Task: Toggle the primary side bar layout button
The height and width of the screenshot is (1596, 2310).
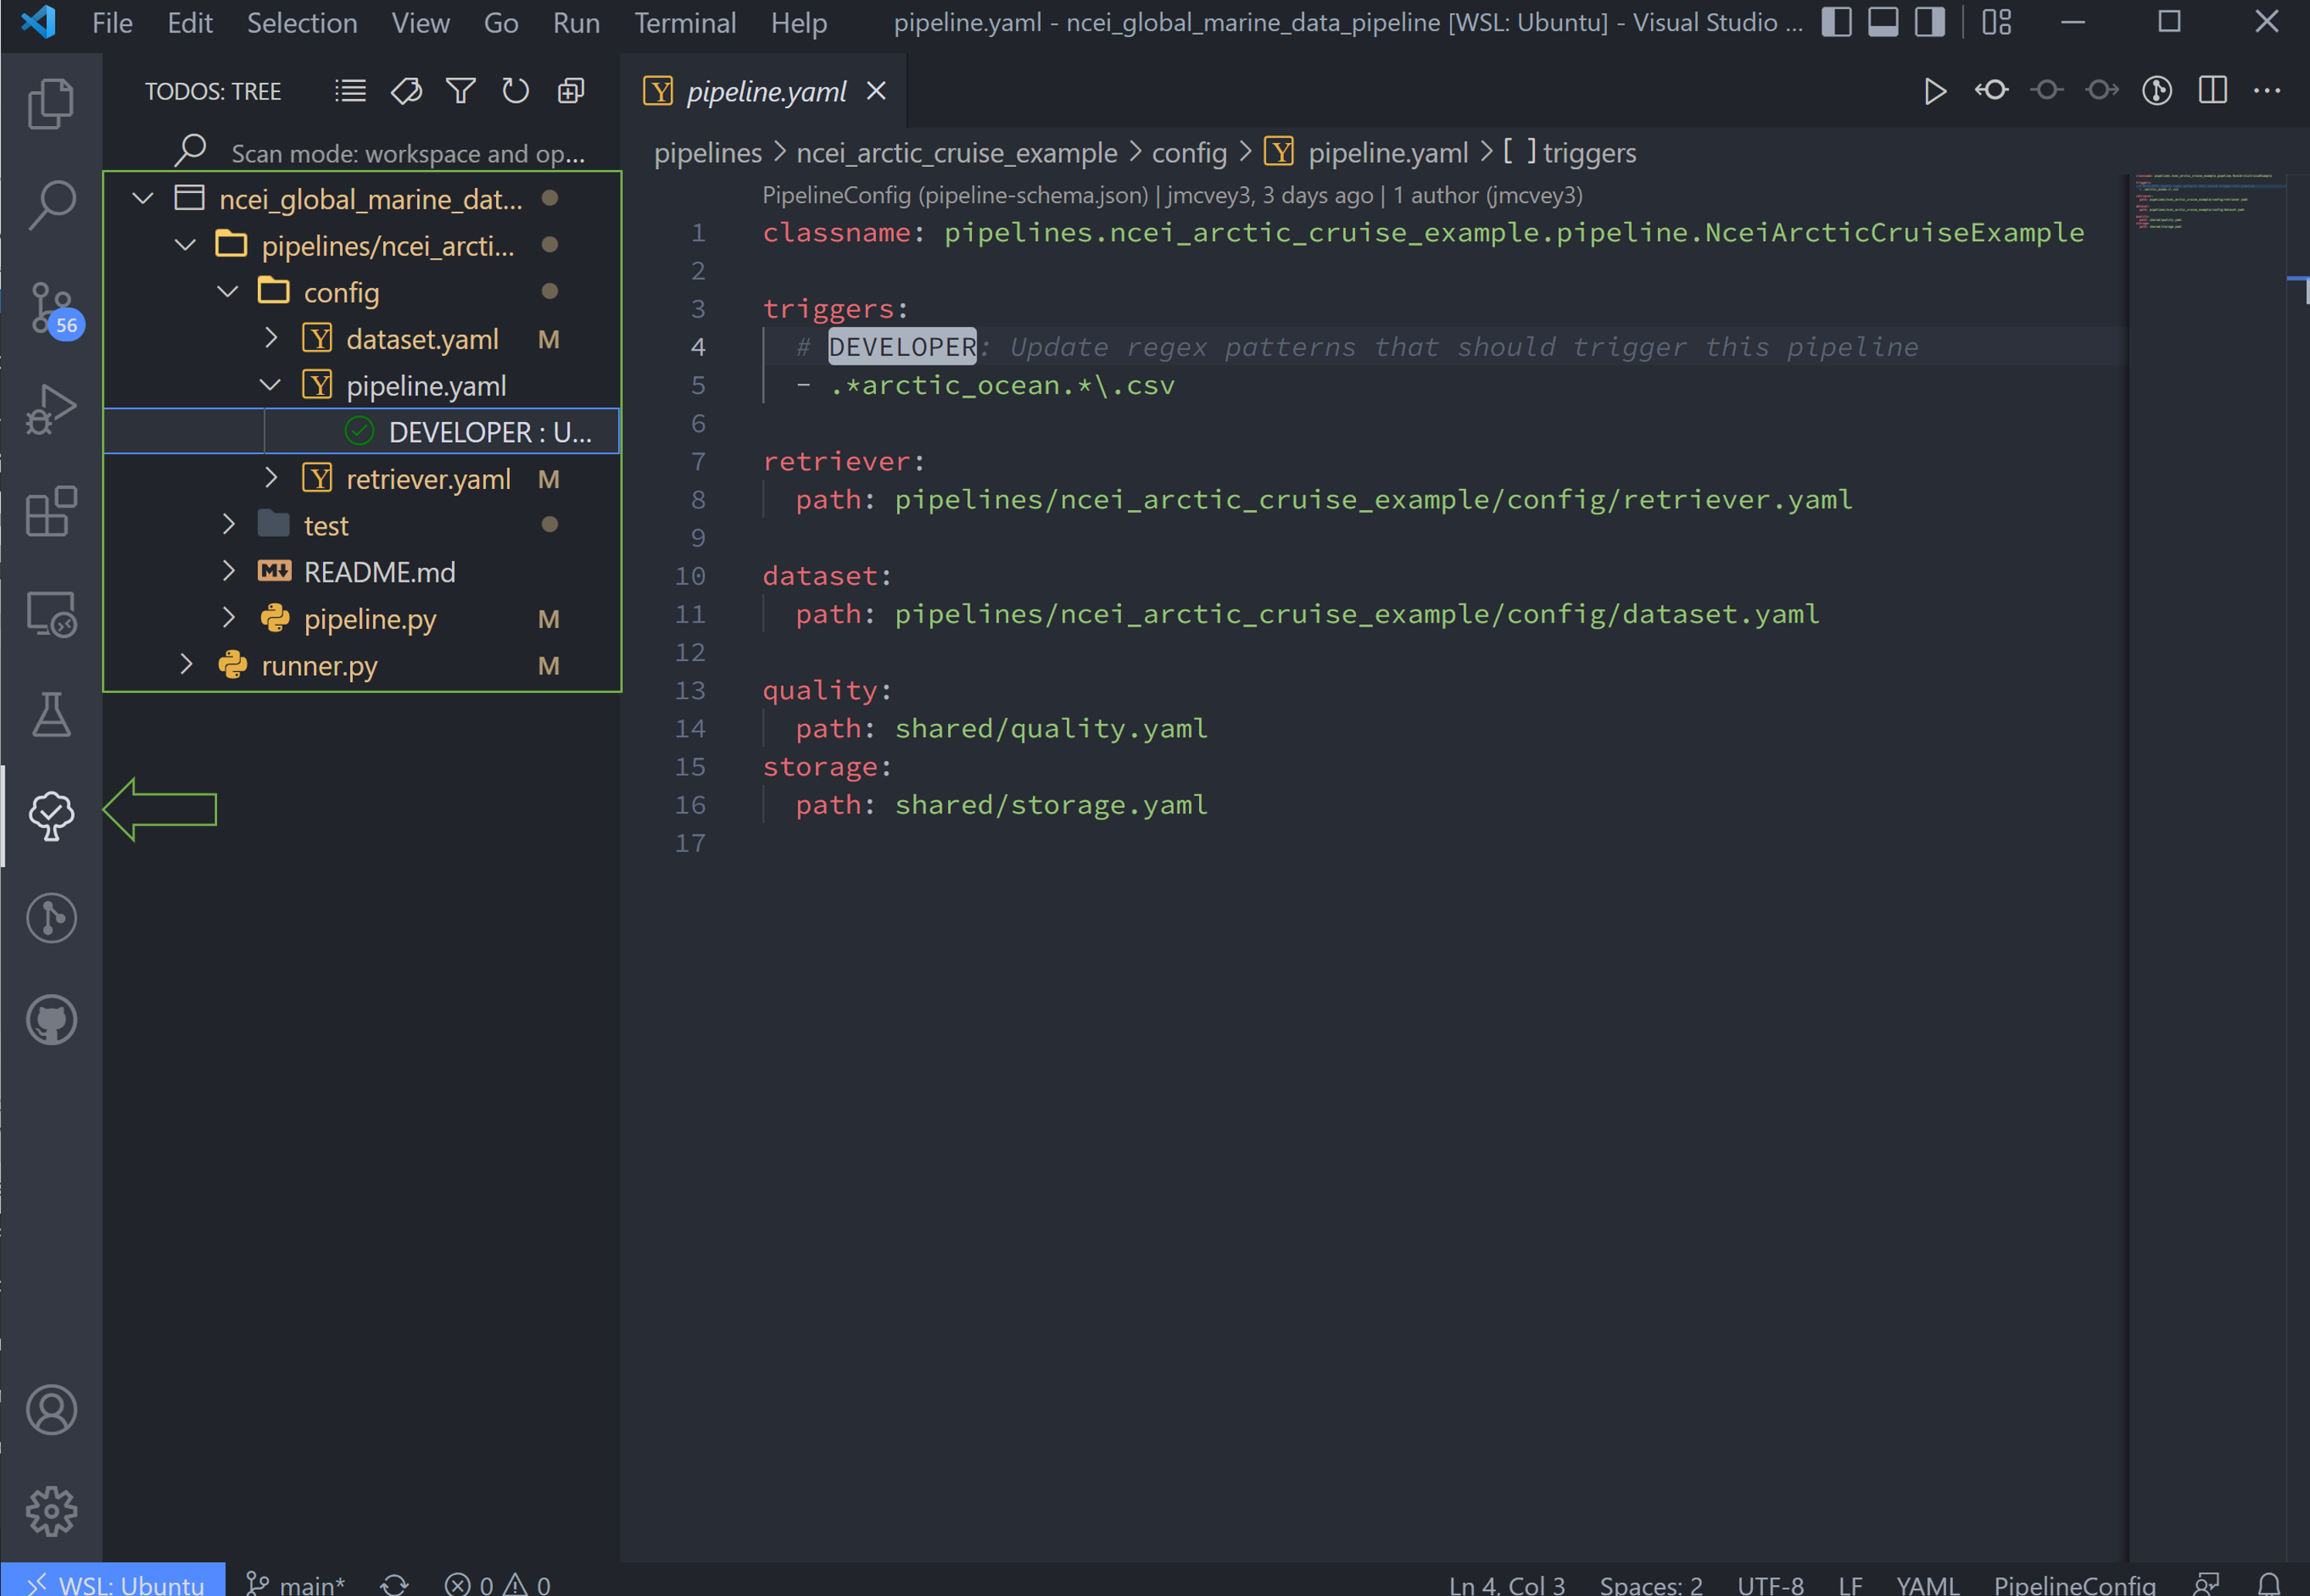Action: [1836, 22]
